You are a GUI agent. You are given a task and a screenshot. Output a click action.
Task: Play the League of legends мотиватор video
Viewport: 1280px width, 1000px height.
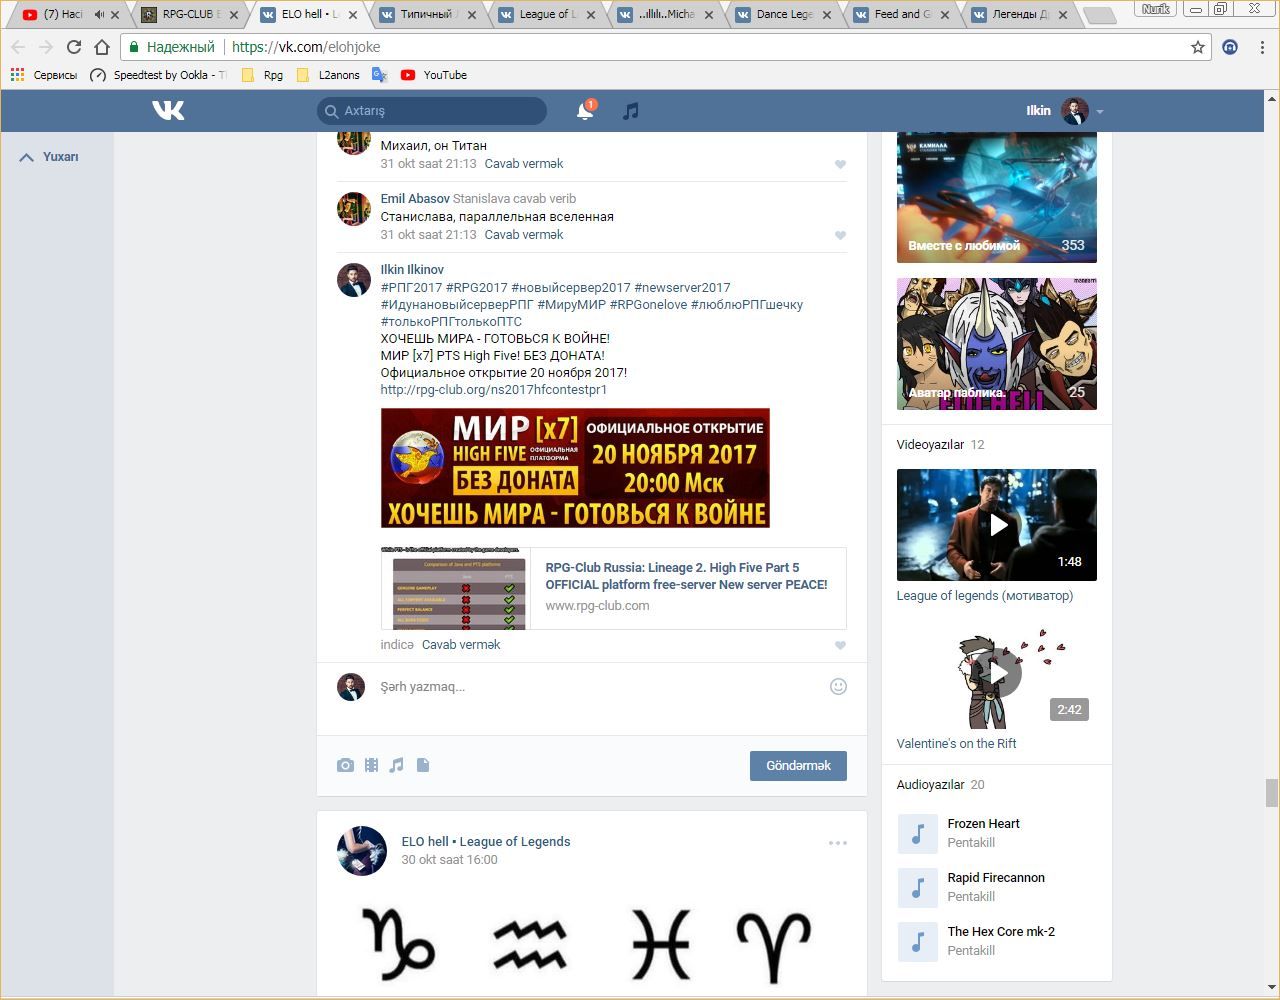tap(997, 525)
